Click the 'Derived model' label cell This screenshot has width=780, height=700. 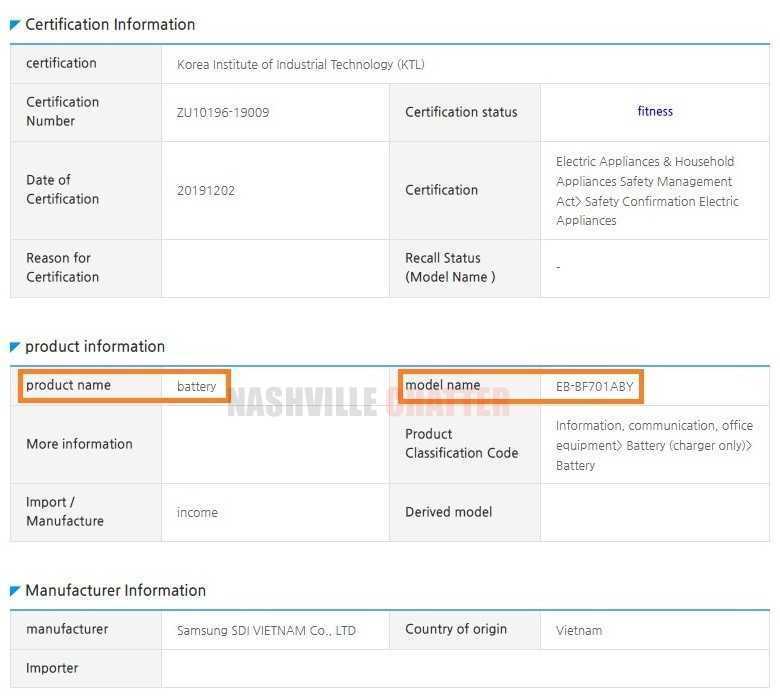click(x=448, y=511)
